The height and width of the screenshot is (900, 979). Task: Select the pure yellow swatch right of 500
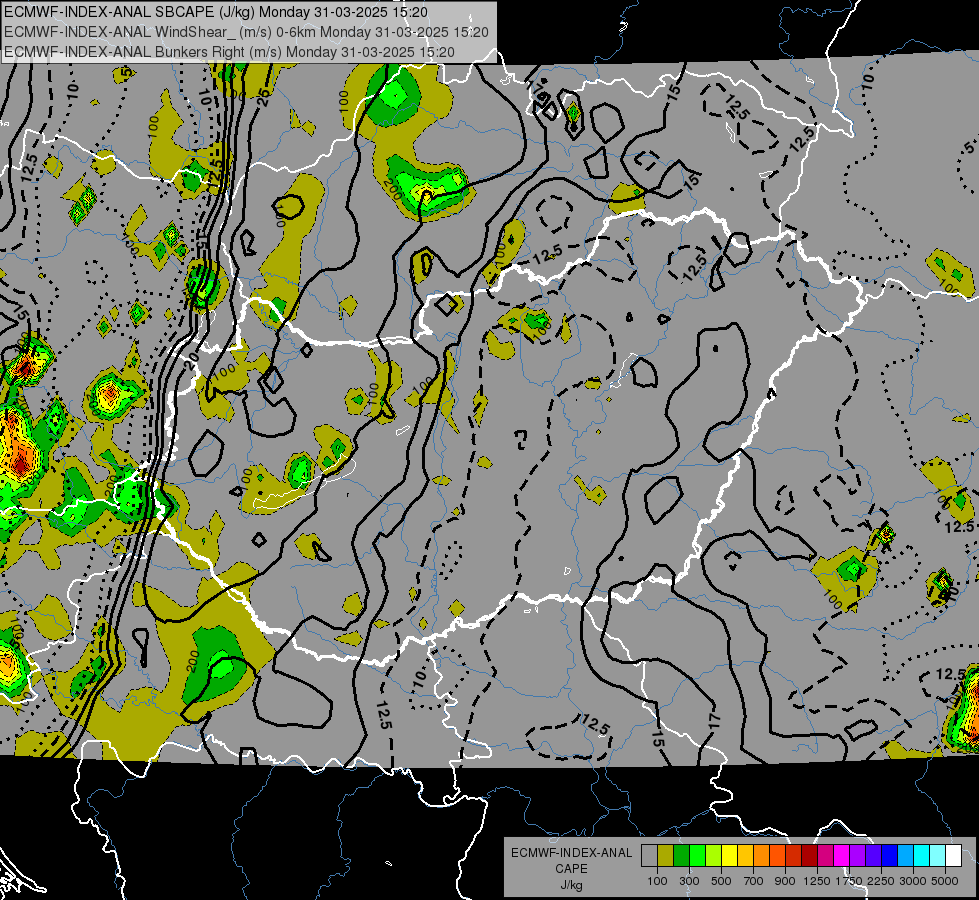[x=729, y=855]
